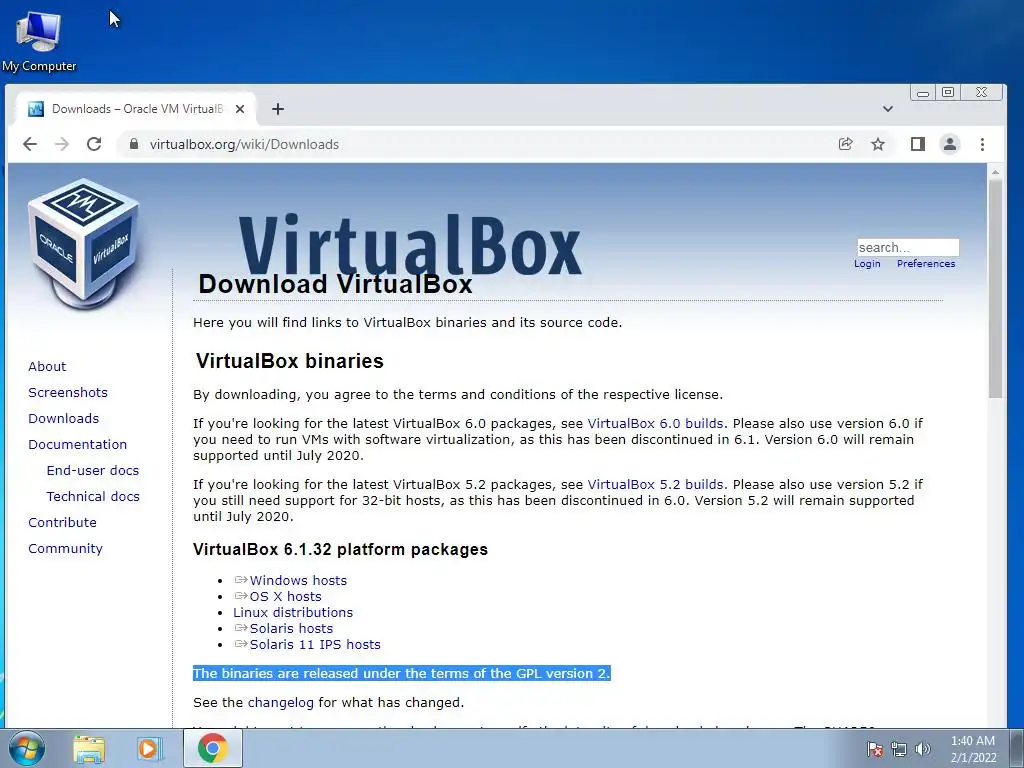This screenshot has height=768, width=1024.
Task: Click the highlighted GPL version 2 sentence
Action: pos(402,673)
